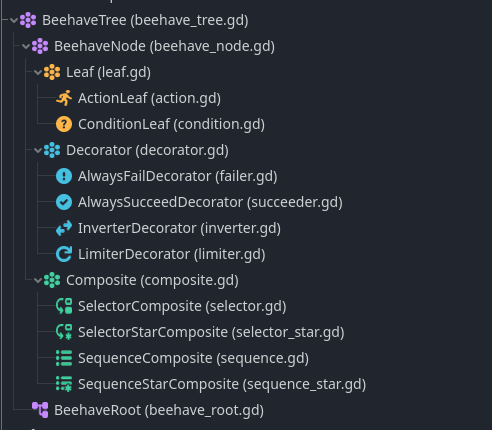Click the SelectorStarComposite icon with asterisk
Viewport: 492px width, 430px height.
coord(64,332)
